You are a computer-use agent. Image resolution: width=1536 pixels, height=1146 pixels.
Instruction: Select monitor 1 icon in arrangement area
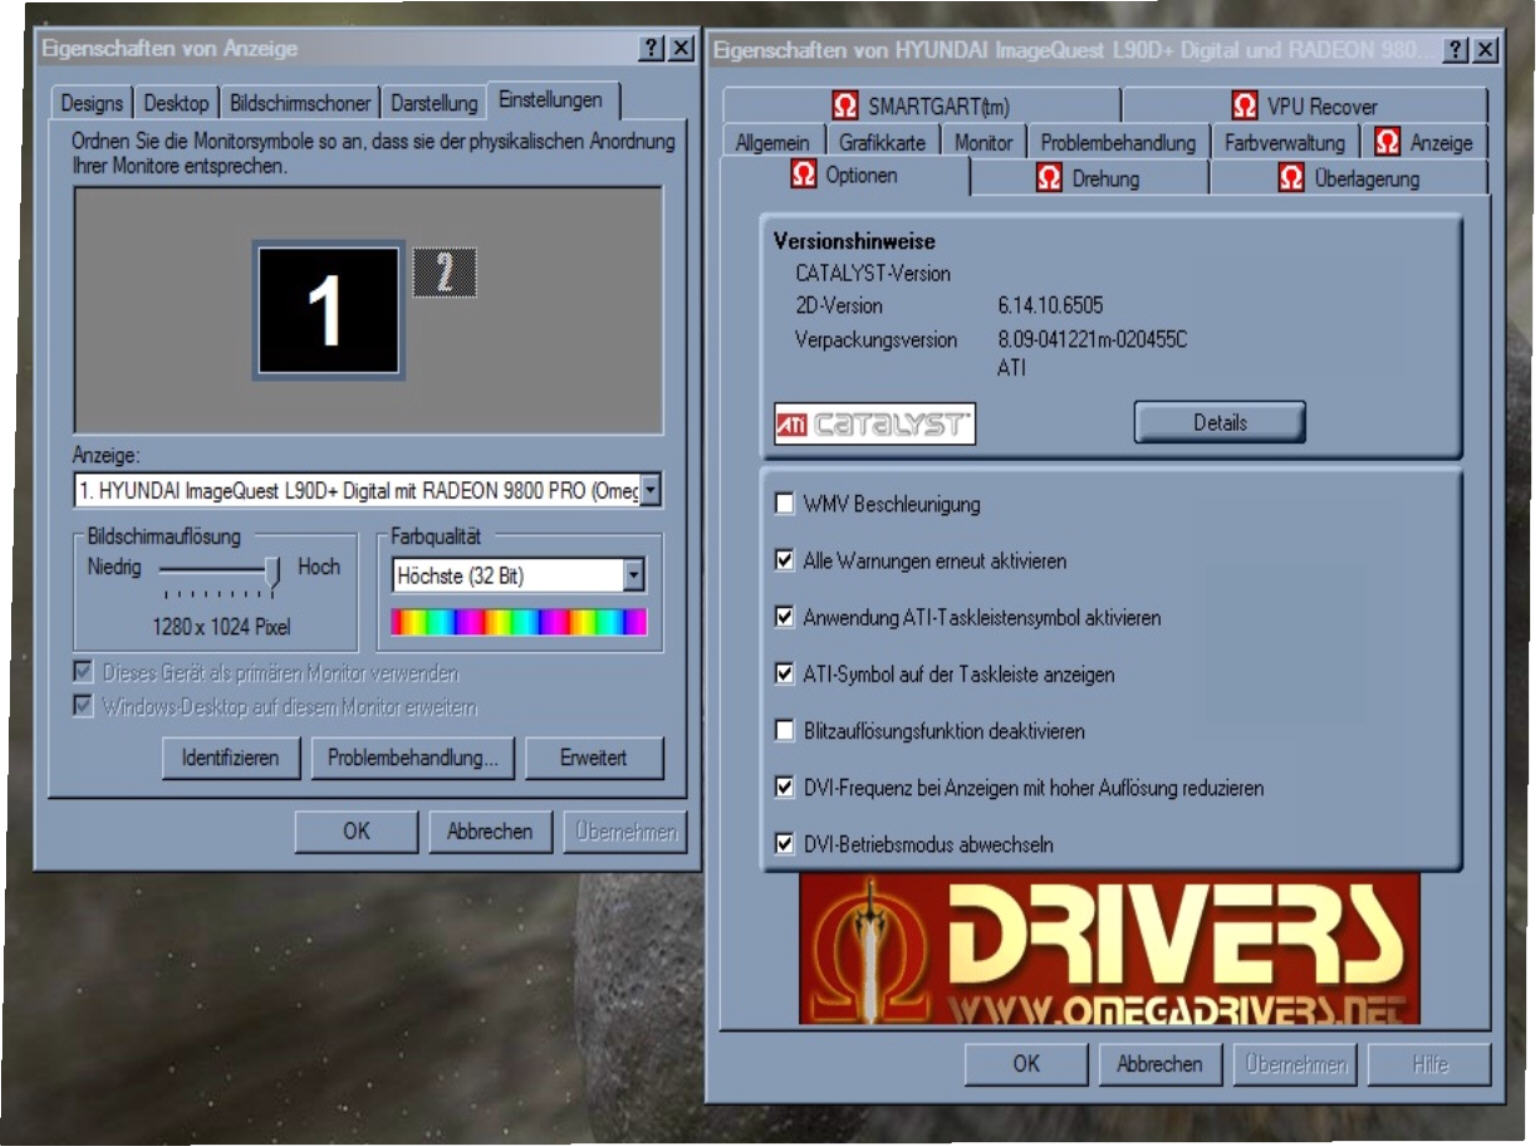click(x=328, y=310)
